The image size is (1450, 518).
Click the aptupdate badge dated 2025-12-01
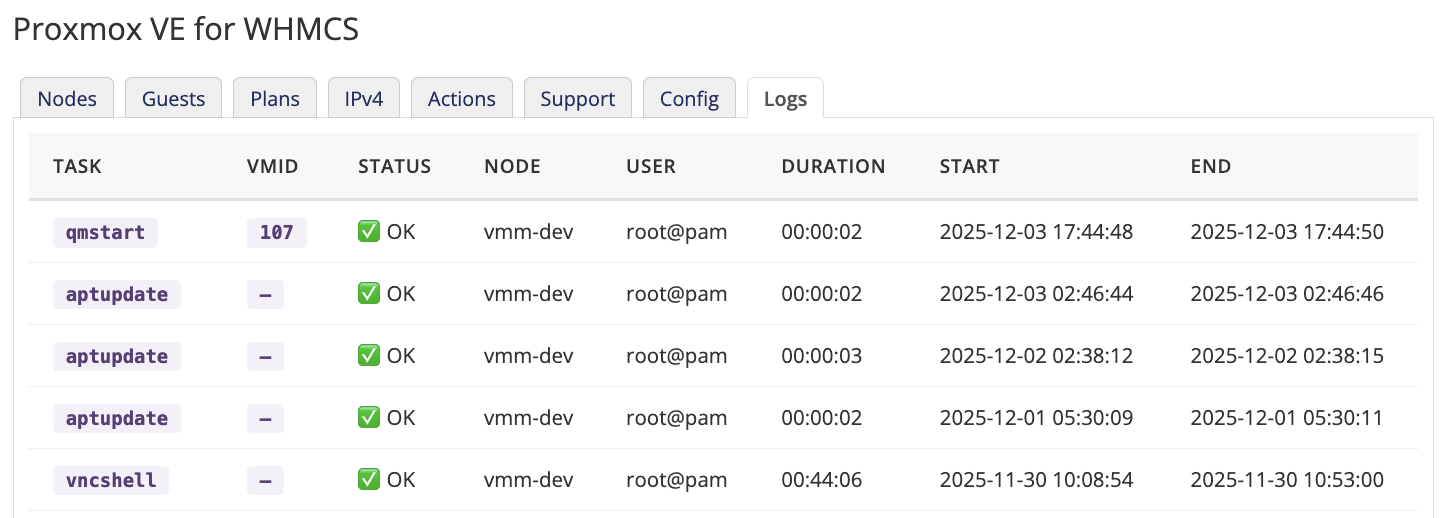click(x=116, y=419)
